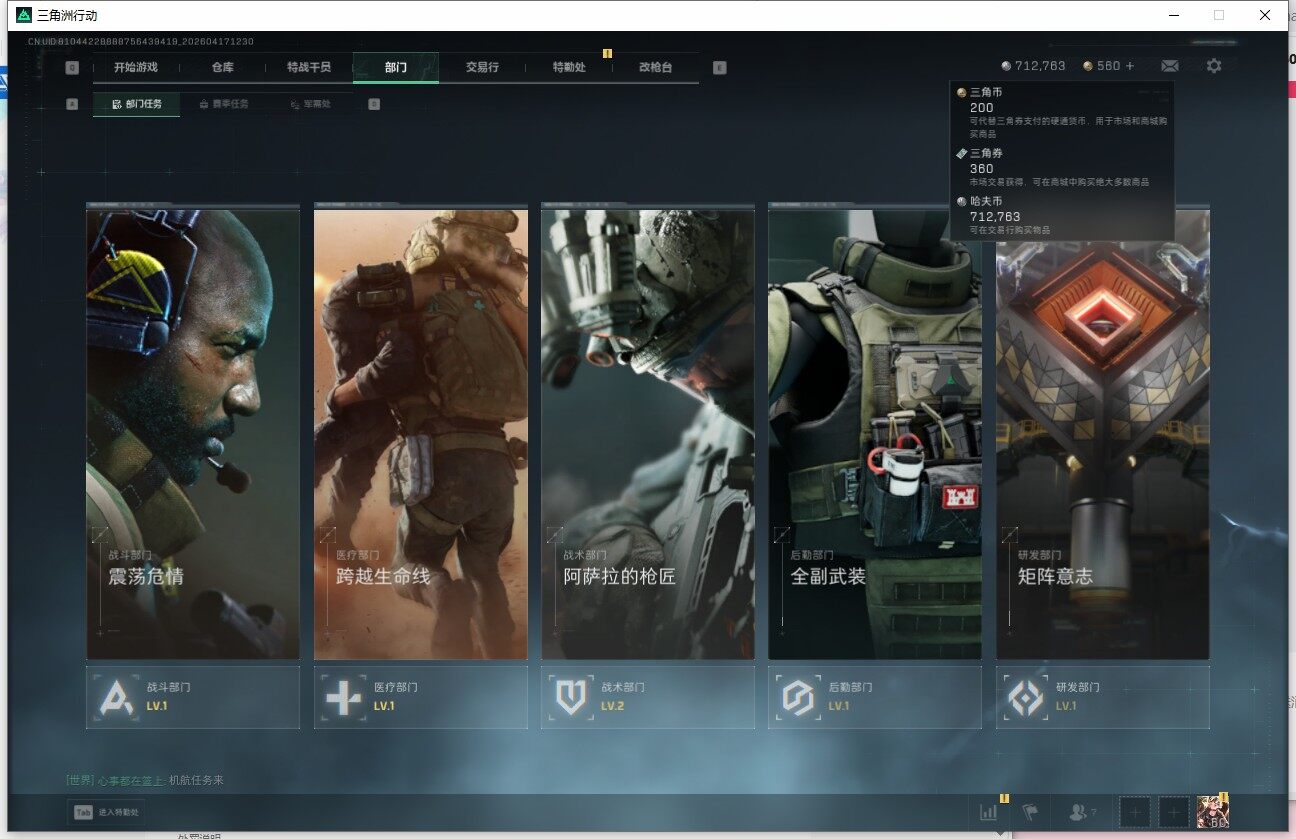Switch to the 仓库 tab
The width and height of the screenshot is (1296, 839).
click(x=222, y=67)
